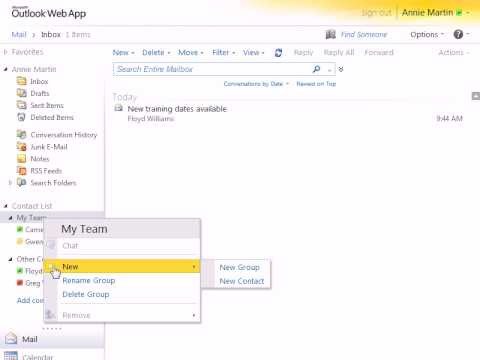Open Conversations by Date sort dropdown
480x360 pixels.
tap(256, 84)
